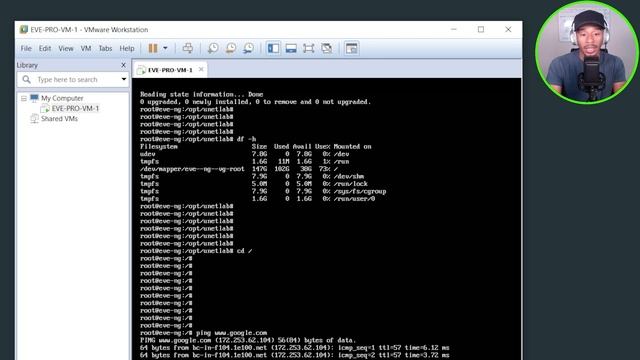The height and width of the screenshot is (360, 640).
Task: Take a snapshot of this virtual machine
Action: point(213,48)
